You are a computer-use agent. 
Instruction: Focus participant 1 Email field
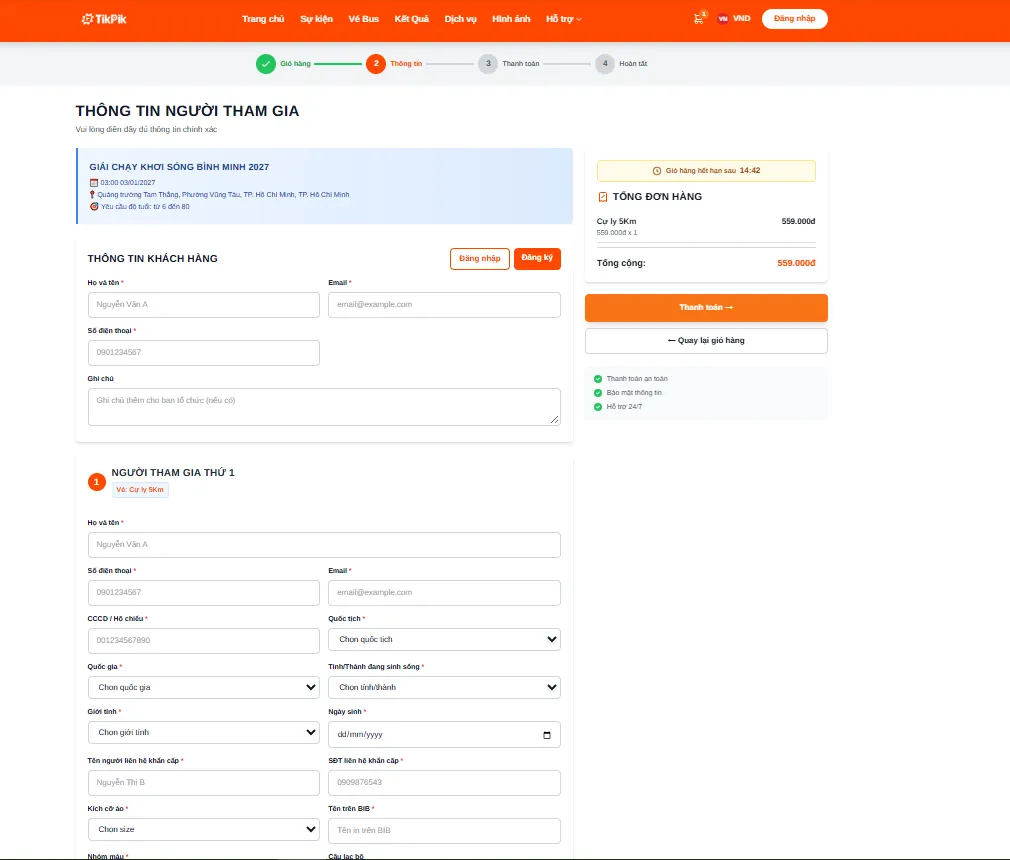tap(444, 593)
